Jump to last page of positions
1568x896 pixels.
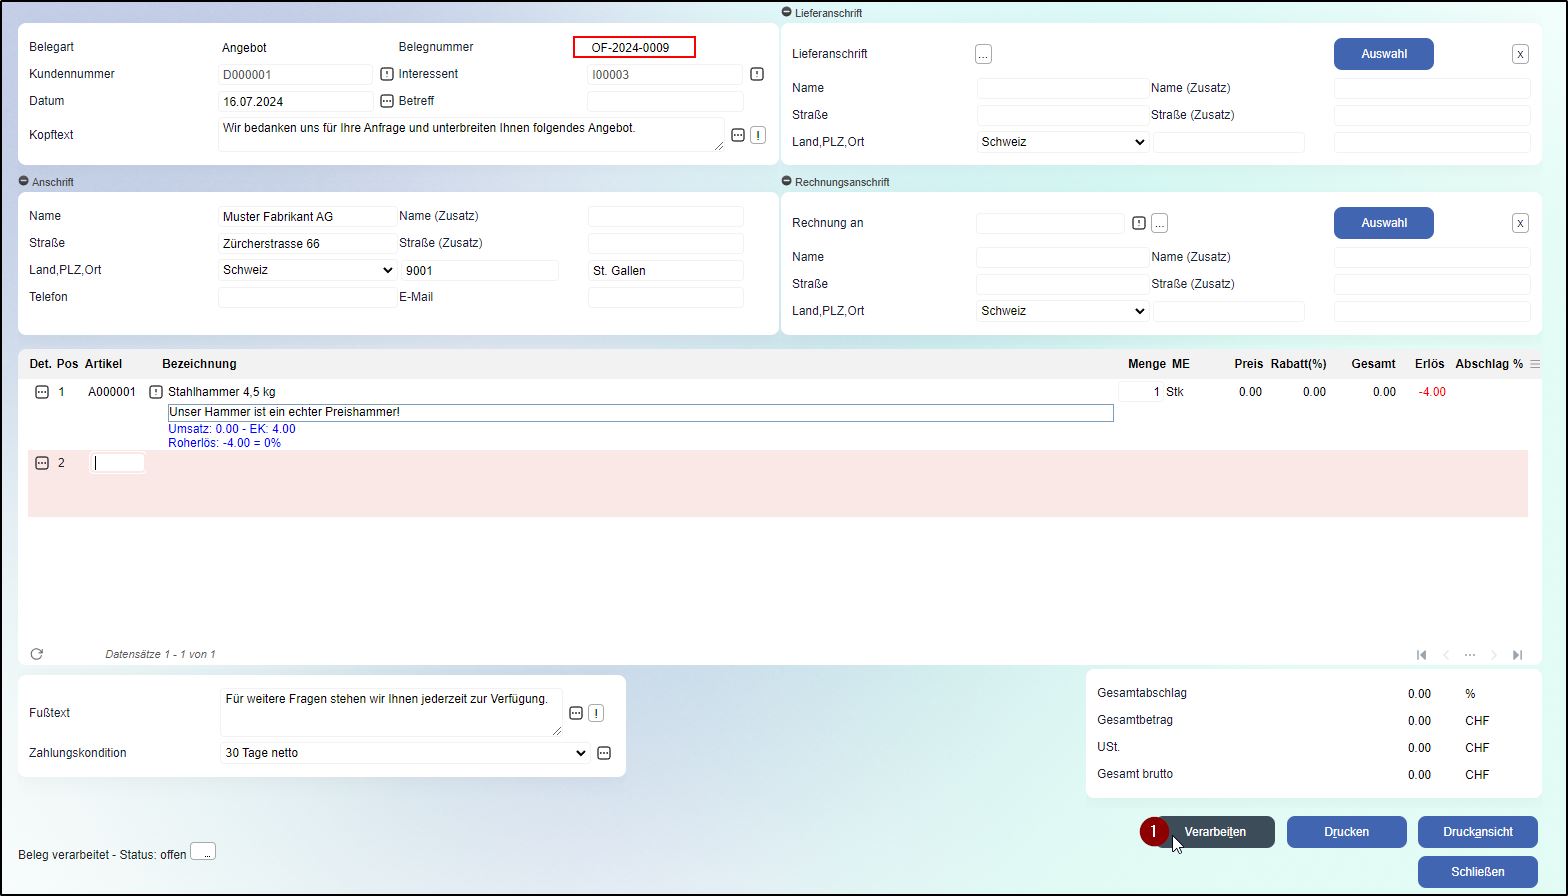tap(1517, 655)
